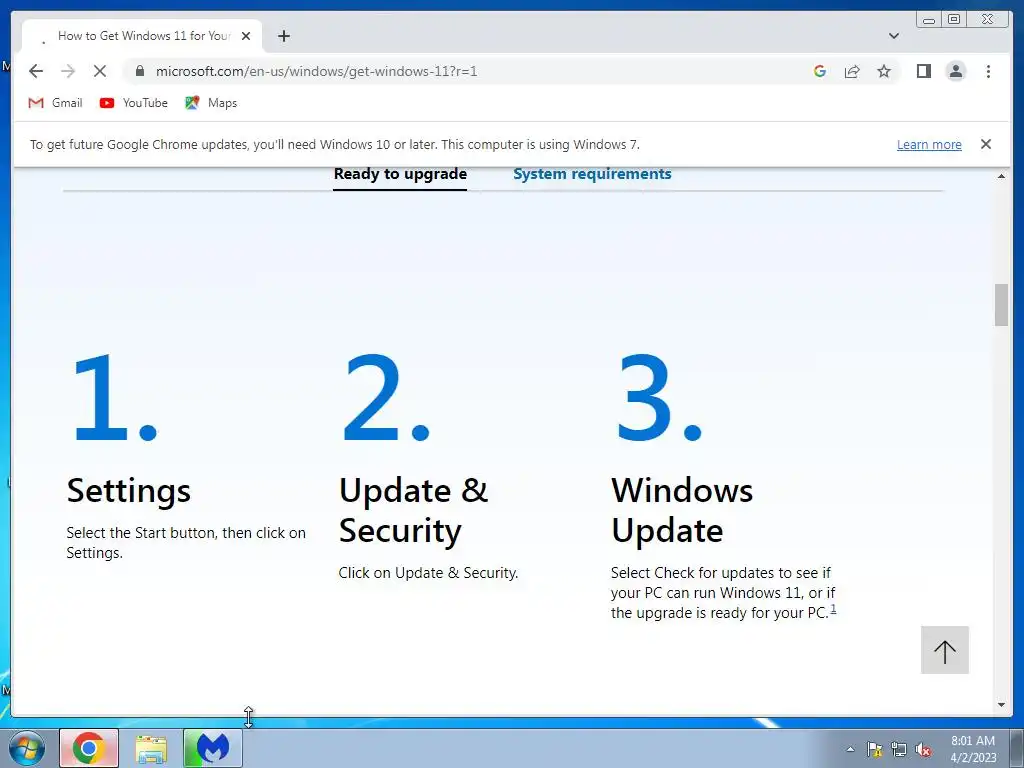Click the Google icon in the address bar
Image resolution: width=1024 pixels, height=768 pixels.
tap(820, 71)
